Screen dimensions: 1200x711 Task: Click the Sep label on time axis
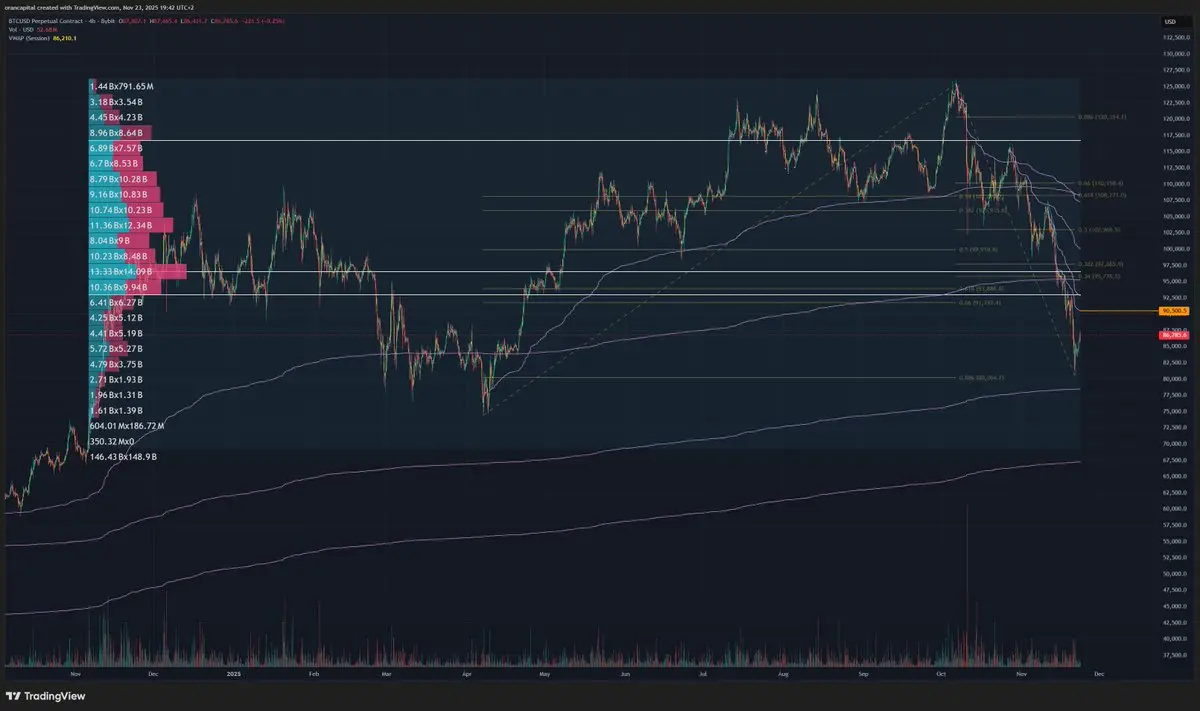tap(862, 675)
